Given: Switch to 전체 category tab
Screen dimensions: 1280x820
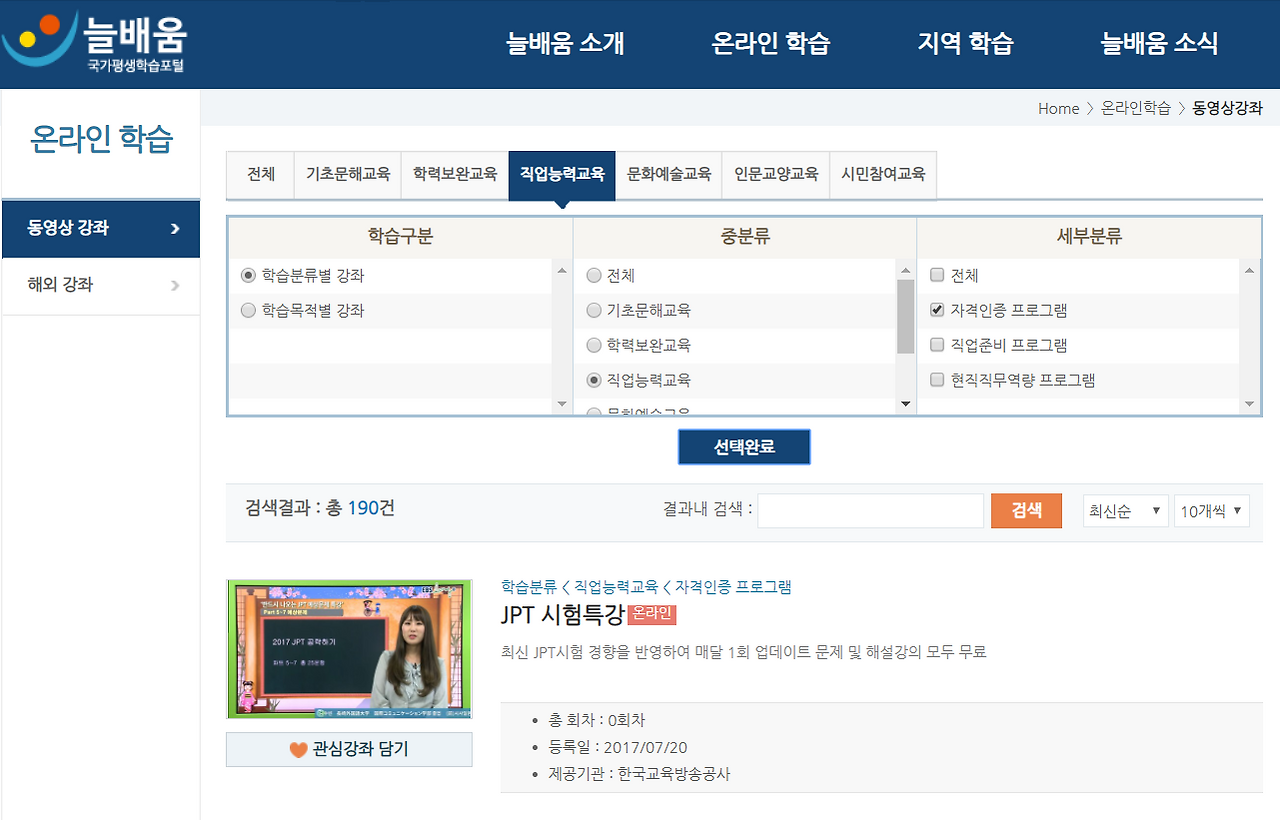Looking at the screenshot, I should coord(261,174).
